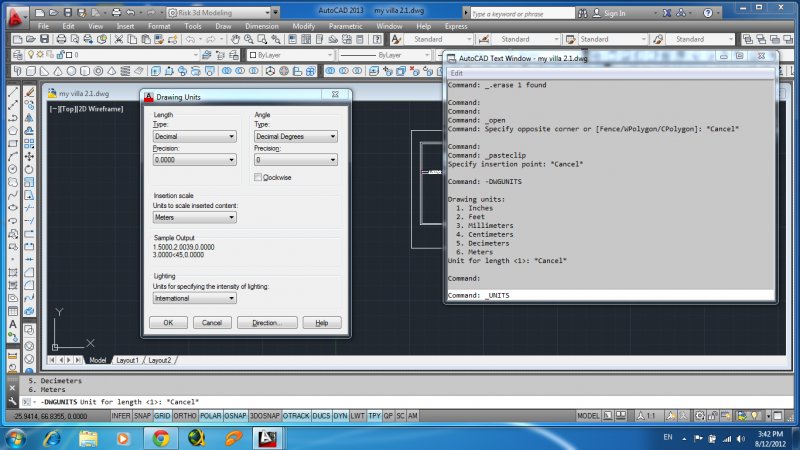The height and width of the screenshot is (450, 800).
Task: Open Insertion scale dropdown showing Meters
Action: [194, 217]
